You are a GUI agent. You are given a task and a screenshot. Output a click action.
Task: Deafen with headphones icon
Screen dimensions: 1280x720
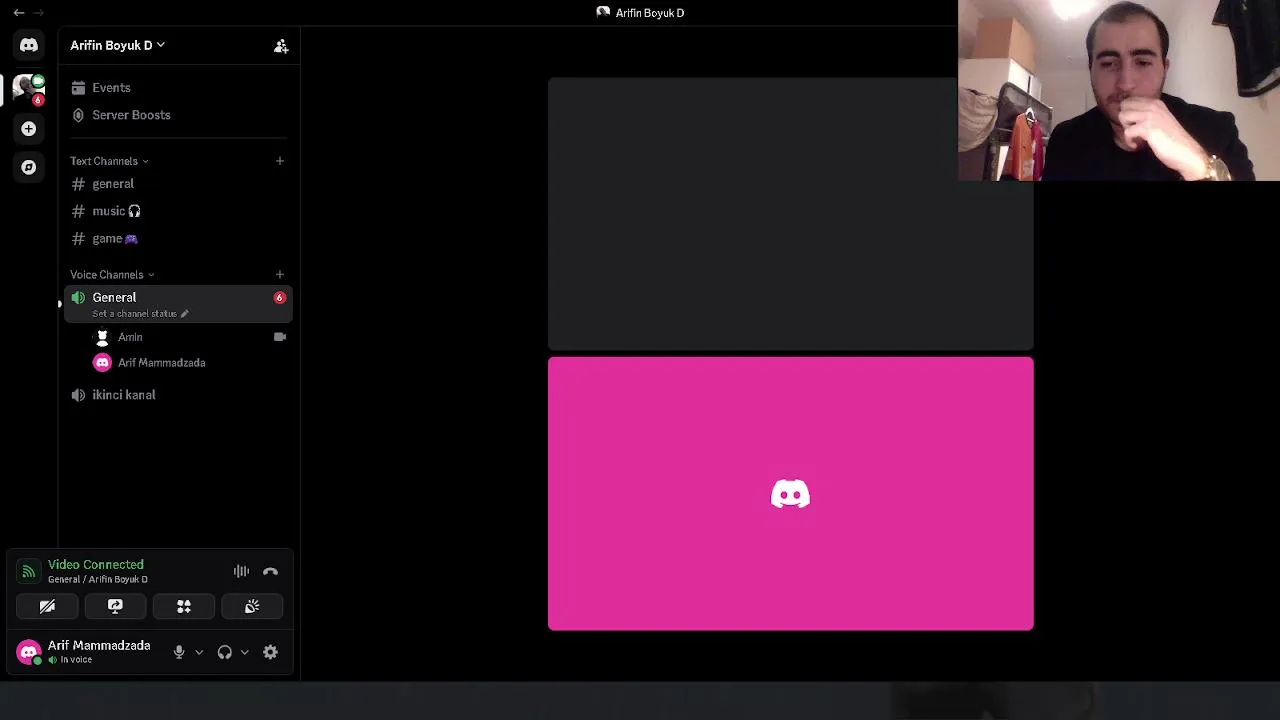point(225,652)
